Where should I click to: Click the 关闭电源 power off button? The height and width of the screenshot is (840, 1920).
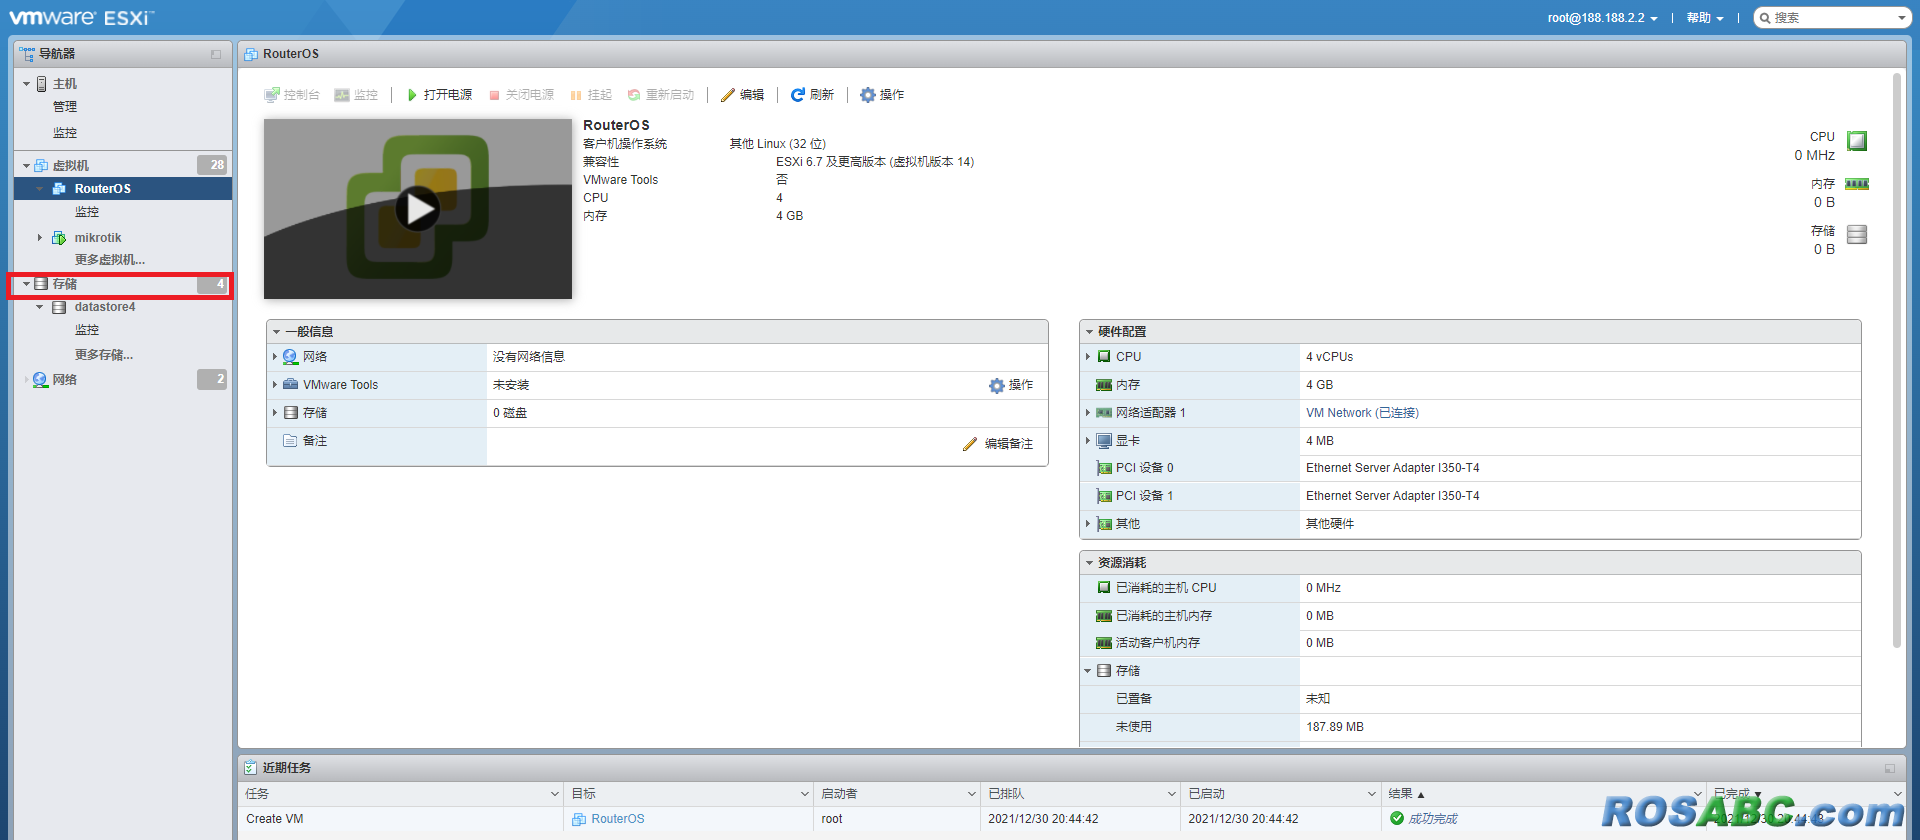pos(521,95)
